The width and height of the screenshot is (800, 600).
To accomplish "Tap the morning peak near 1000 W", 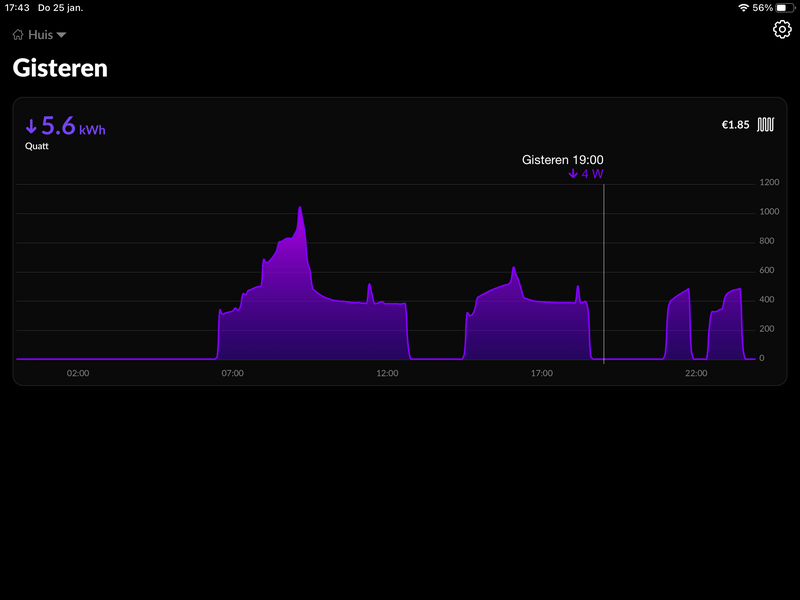I will click(x=300, y=209).
